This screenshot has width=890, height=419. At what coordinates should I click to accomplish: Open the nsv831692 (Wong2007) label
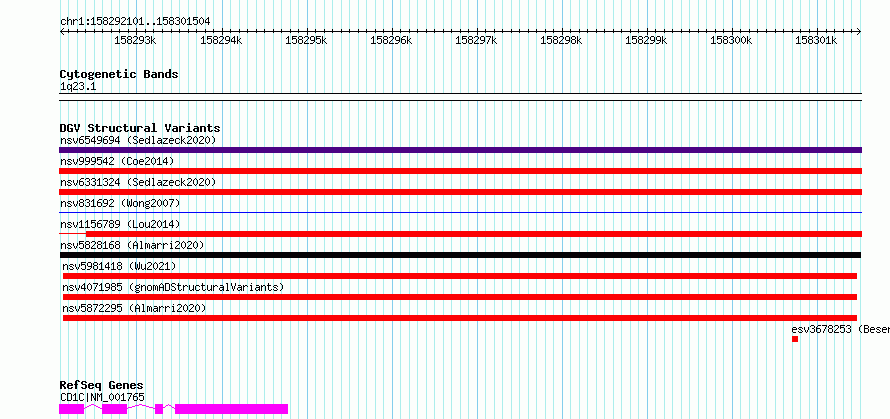click(120, 203)
